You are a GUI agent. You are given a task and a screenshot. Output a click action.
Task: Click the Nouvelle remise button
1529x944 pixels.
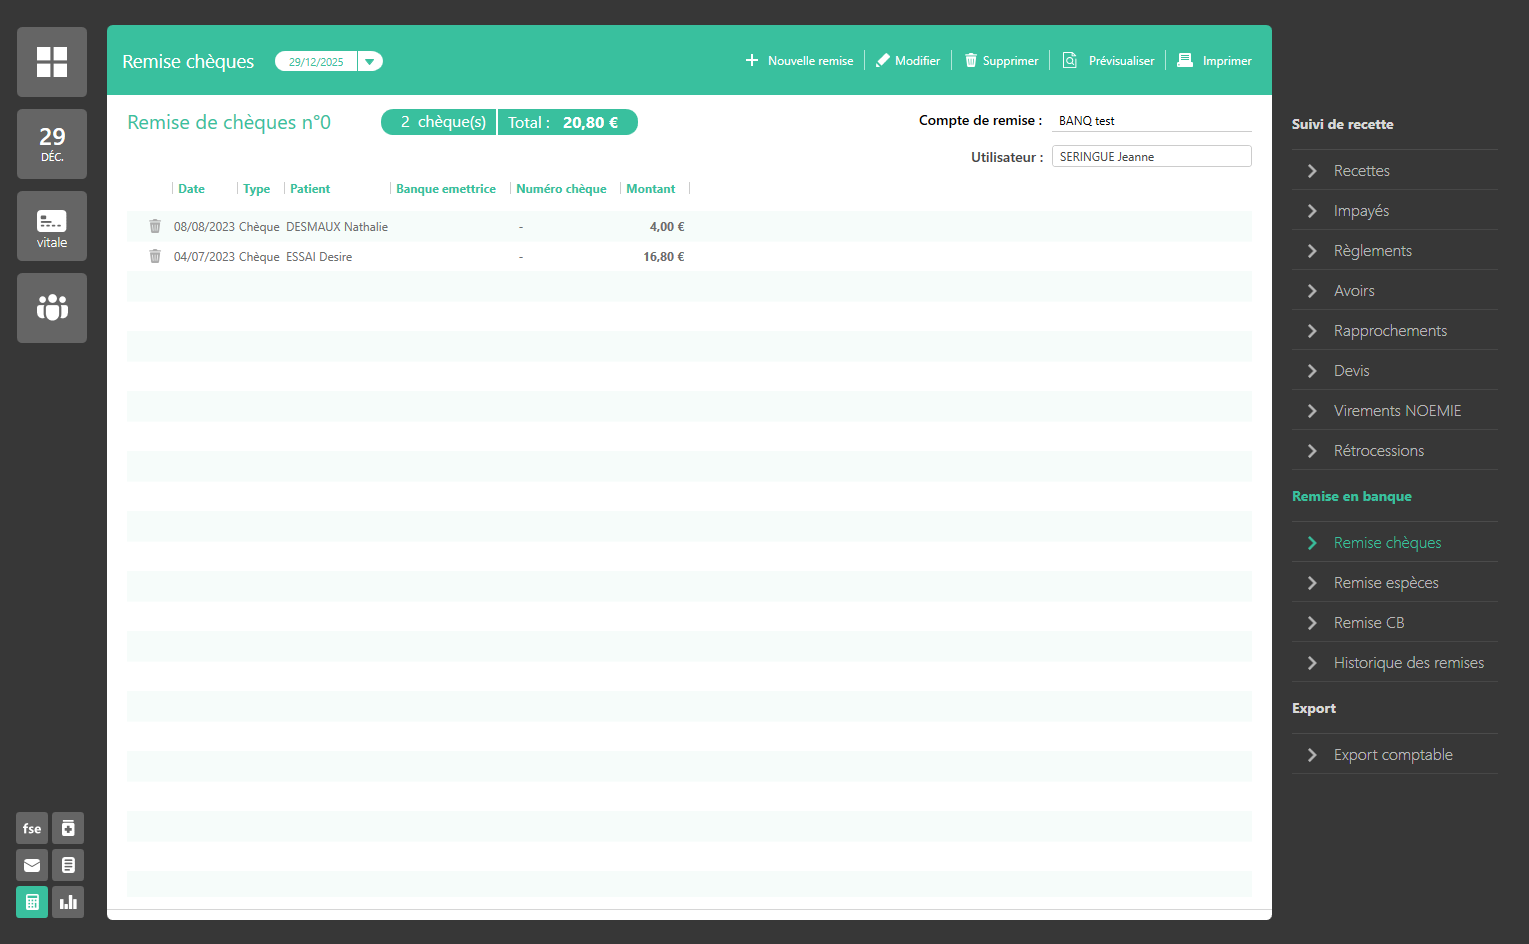tap(800, 61)
